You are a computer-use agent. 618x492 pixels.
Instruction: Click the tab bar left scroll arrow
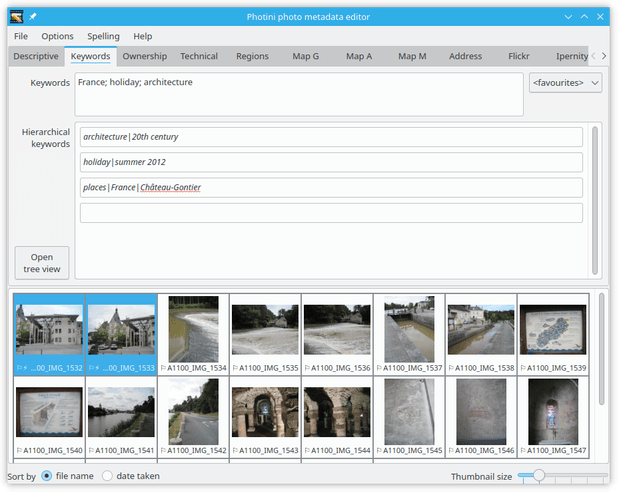[x=594, y=56]
